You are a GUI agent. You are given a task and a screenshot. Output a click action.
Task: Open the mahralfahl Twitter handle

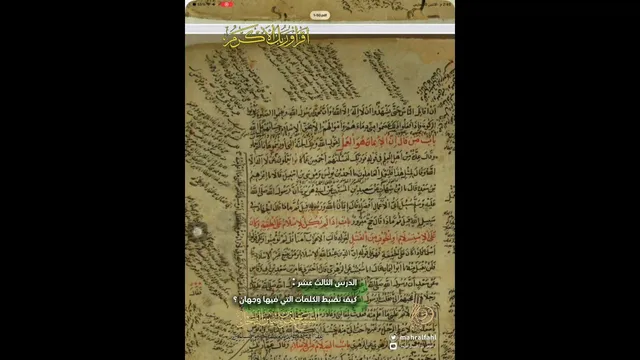[x=418, y=338]
